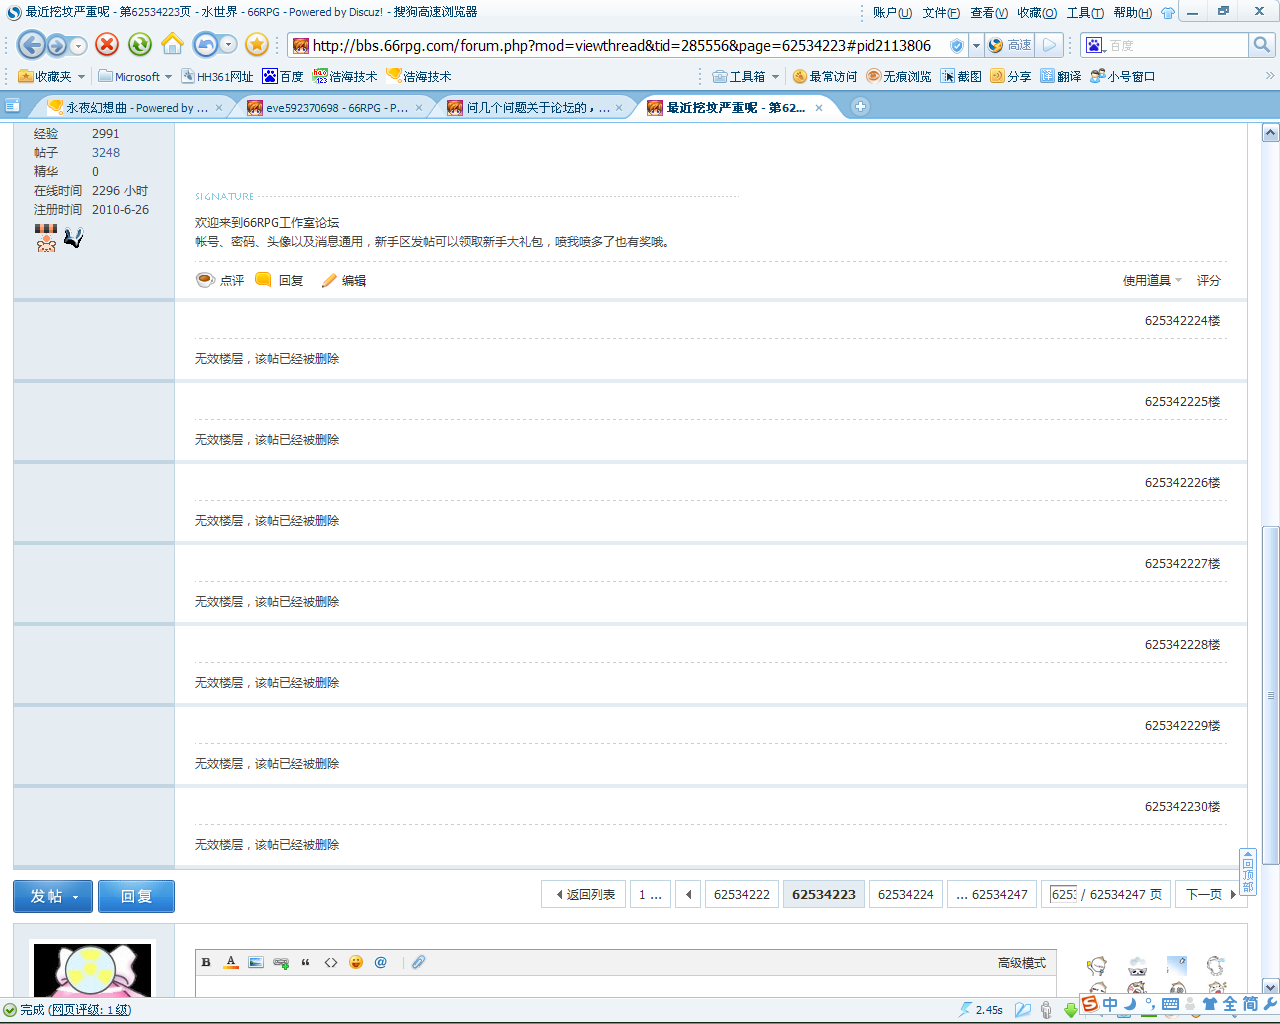Screen dimensions: 1280x1024
Task: Focus the page number input field
Action: pos(1064,894)
